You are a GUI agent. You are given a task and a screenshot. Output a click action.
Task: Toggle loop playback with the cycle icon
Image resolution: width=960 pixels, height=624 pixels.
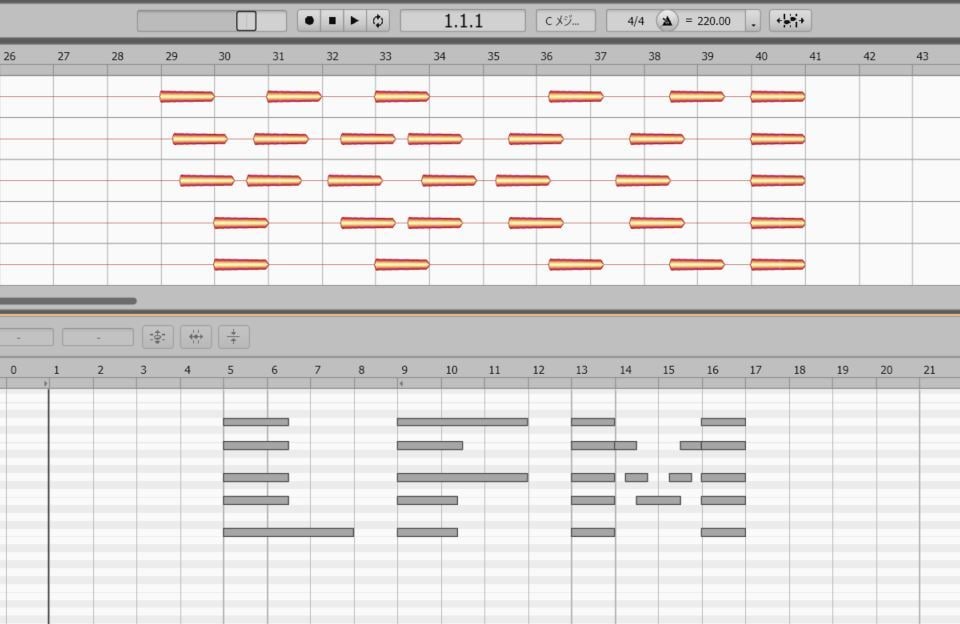point(378,21)
